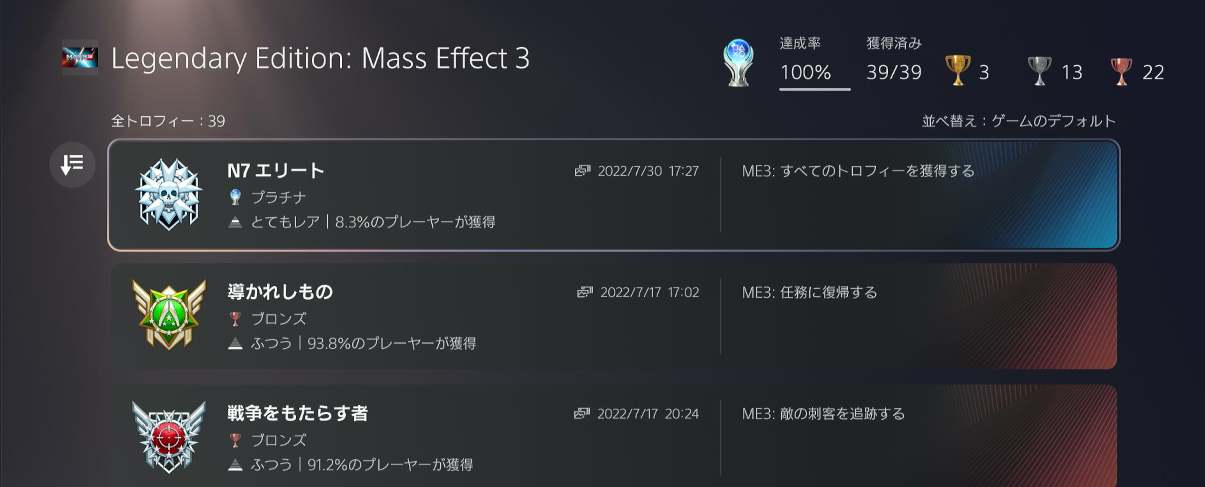This screenshot has width=1205, height=487.
Task: Click the 全トロフィー：39 label
Action: point(168,121)
